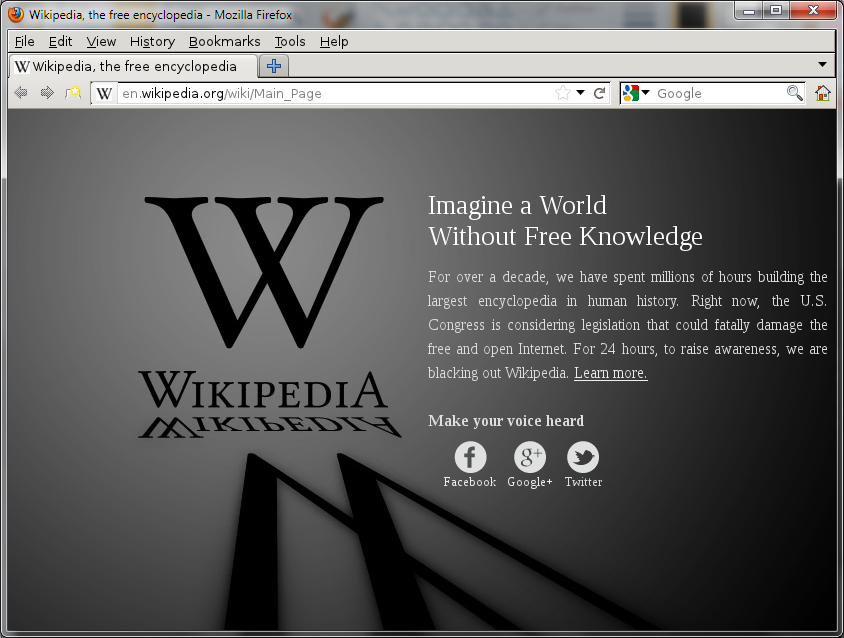
Task: Reload the current page
Action: point(600,93)
